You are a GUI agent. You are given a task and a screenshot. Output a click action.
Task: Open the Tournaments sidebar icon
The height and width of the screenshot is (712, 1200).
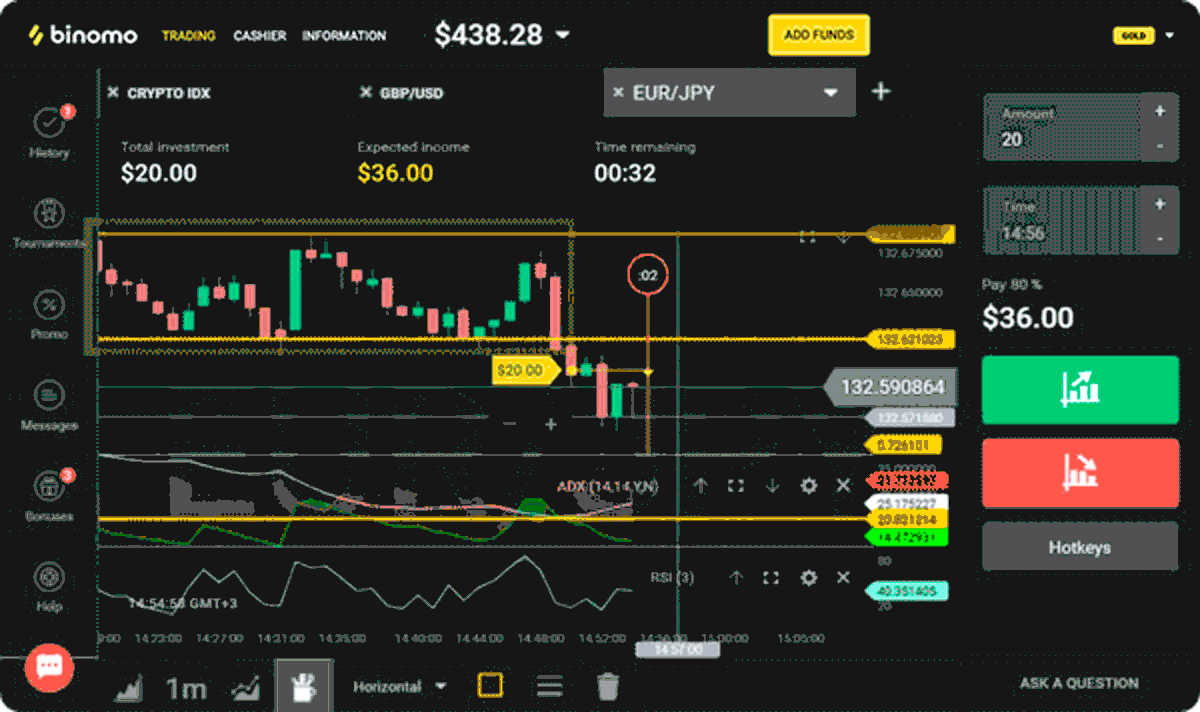coord(48,213)
